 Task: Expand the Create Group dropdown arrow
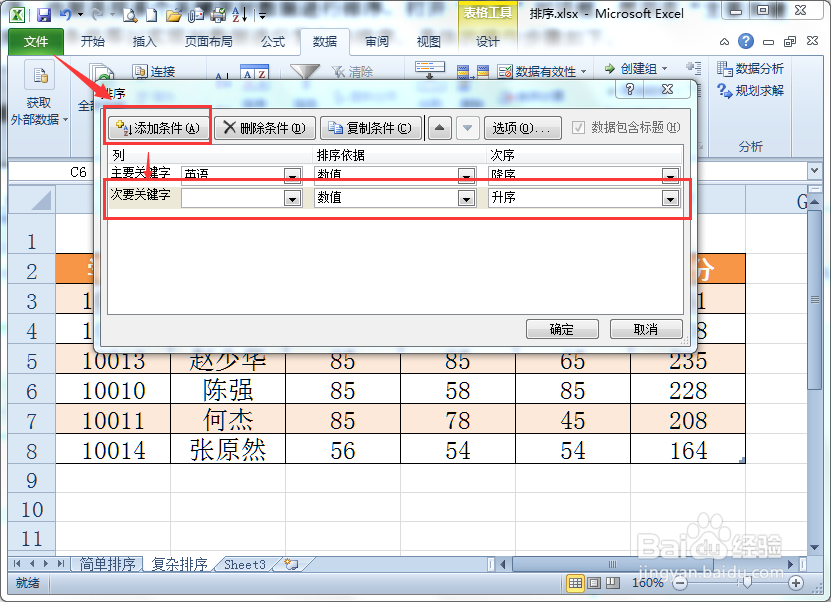coord(665,68)
